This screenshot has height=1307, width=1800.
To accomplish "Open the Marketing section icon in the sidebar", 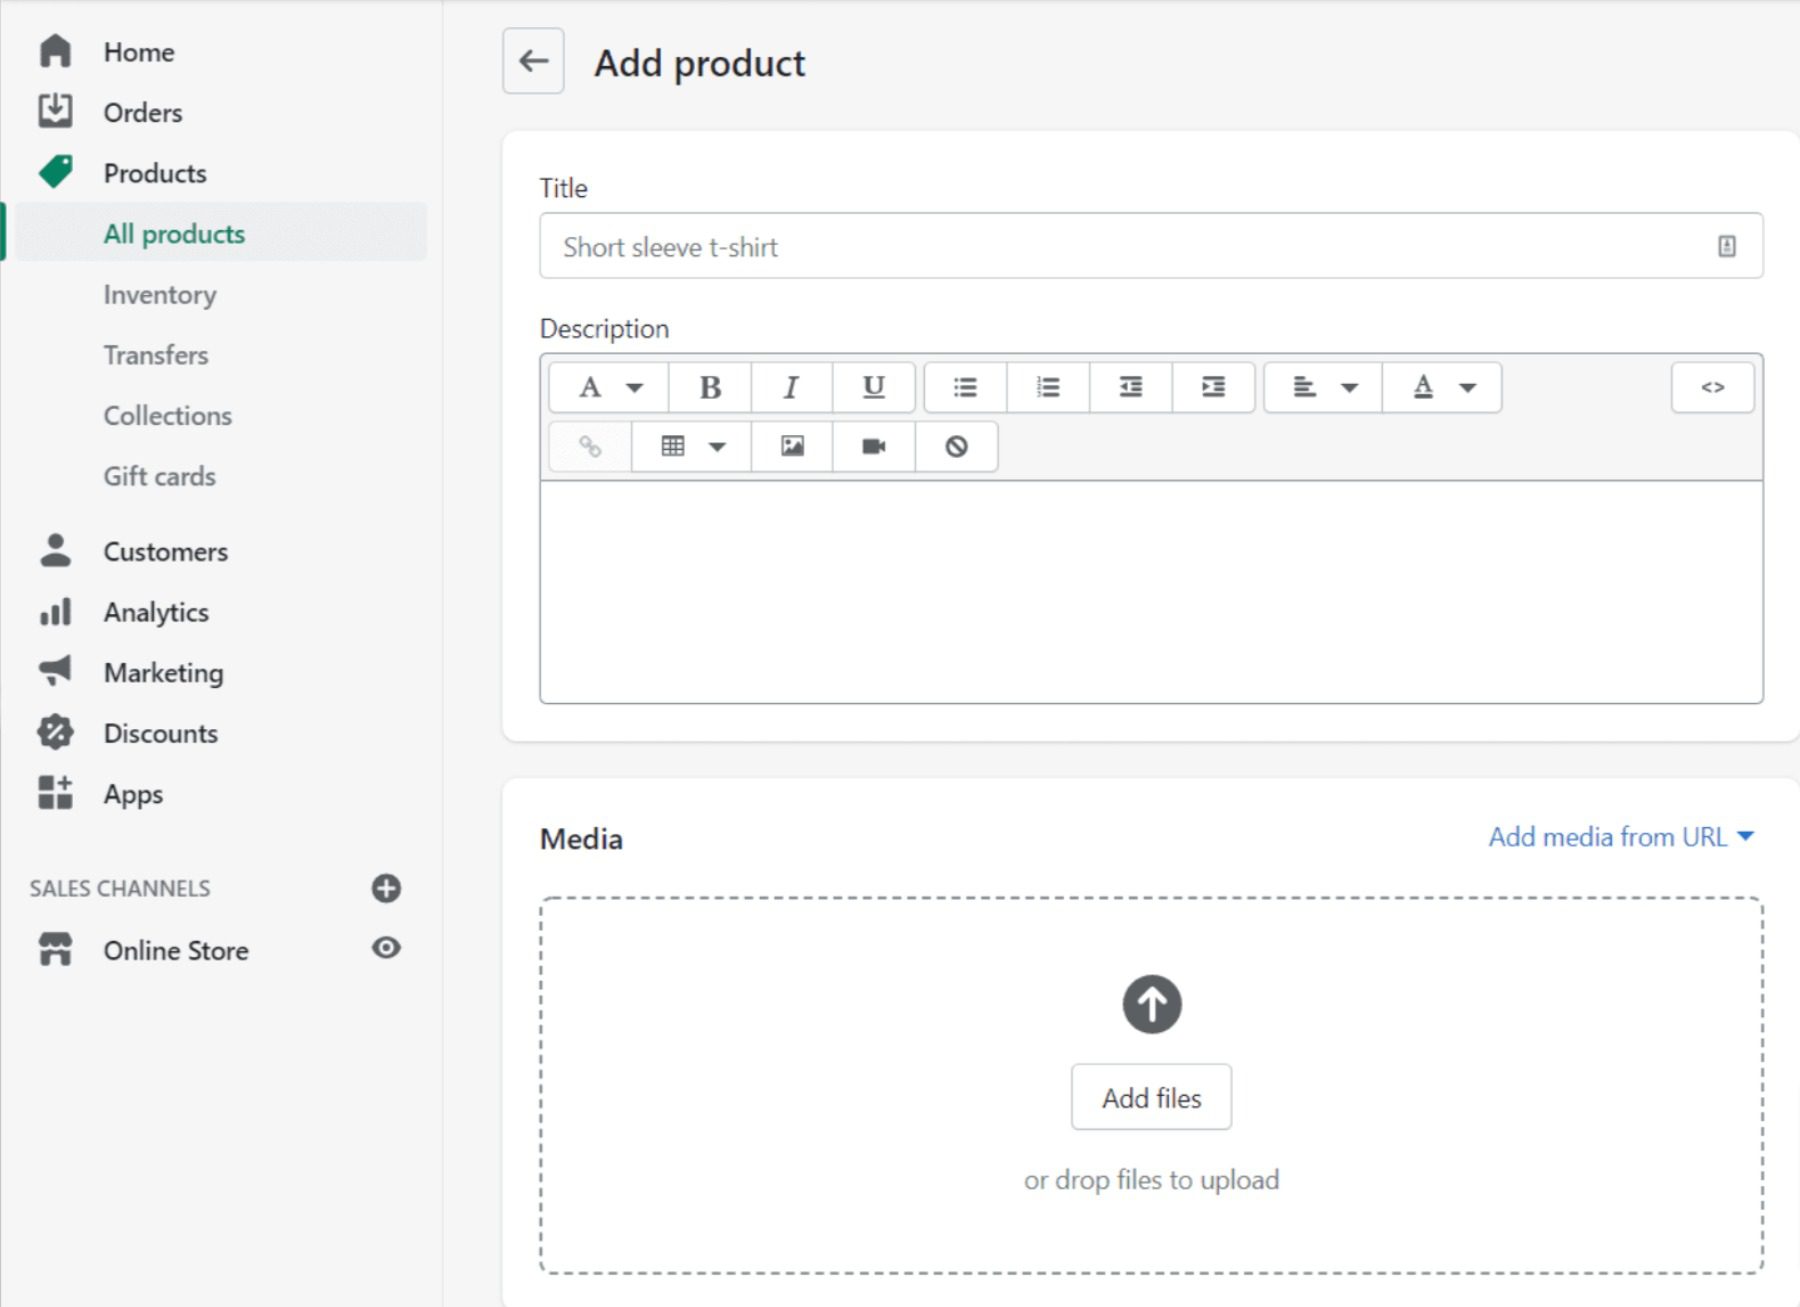I will pos(55,673).
